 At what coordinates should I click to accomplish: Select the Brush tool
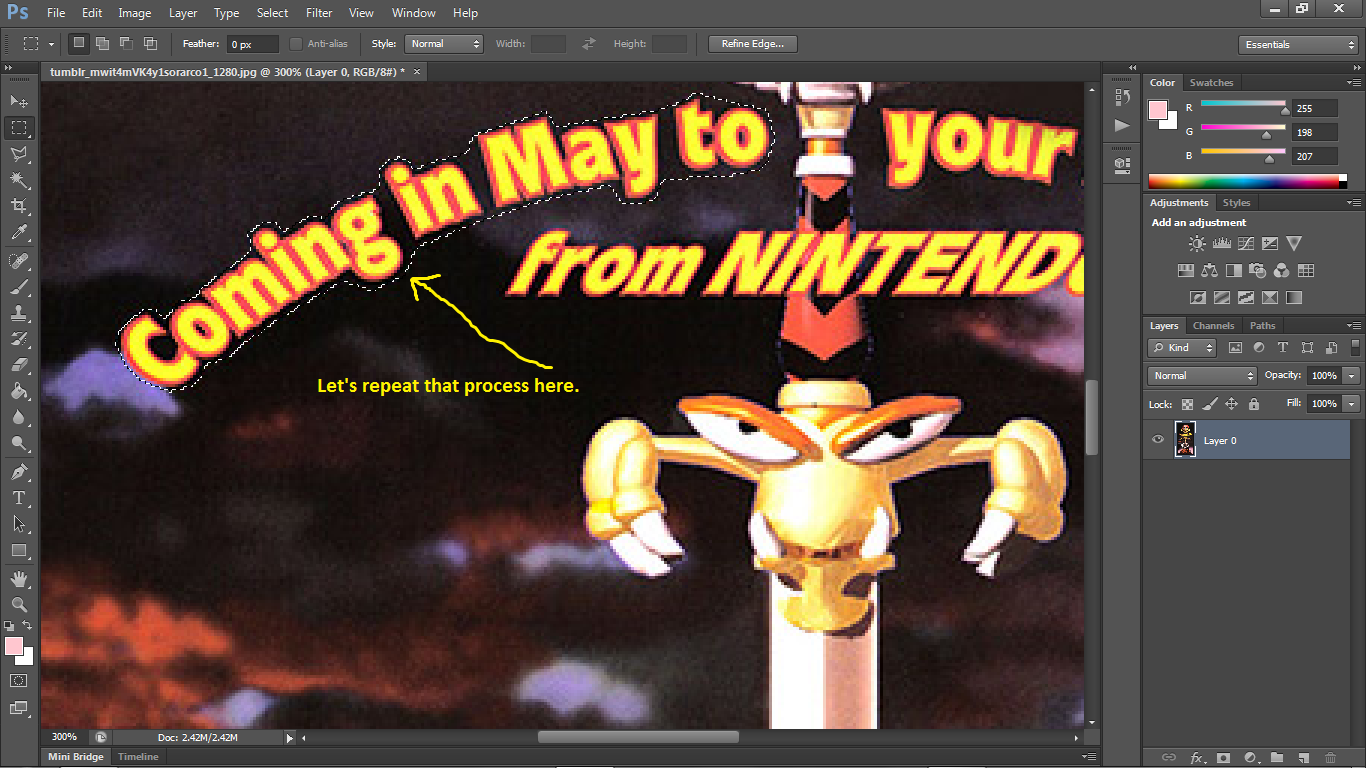pos(19,287)
